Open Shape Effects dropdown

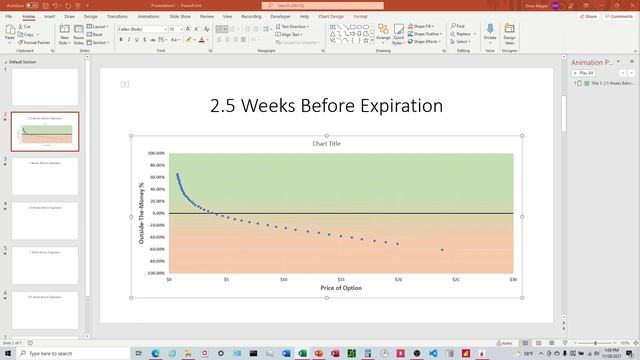pos(424,42)
